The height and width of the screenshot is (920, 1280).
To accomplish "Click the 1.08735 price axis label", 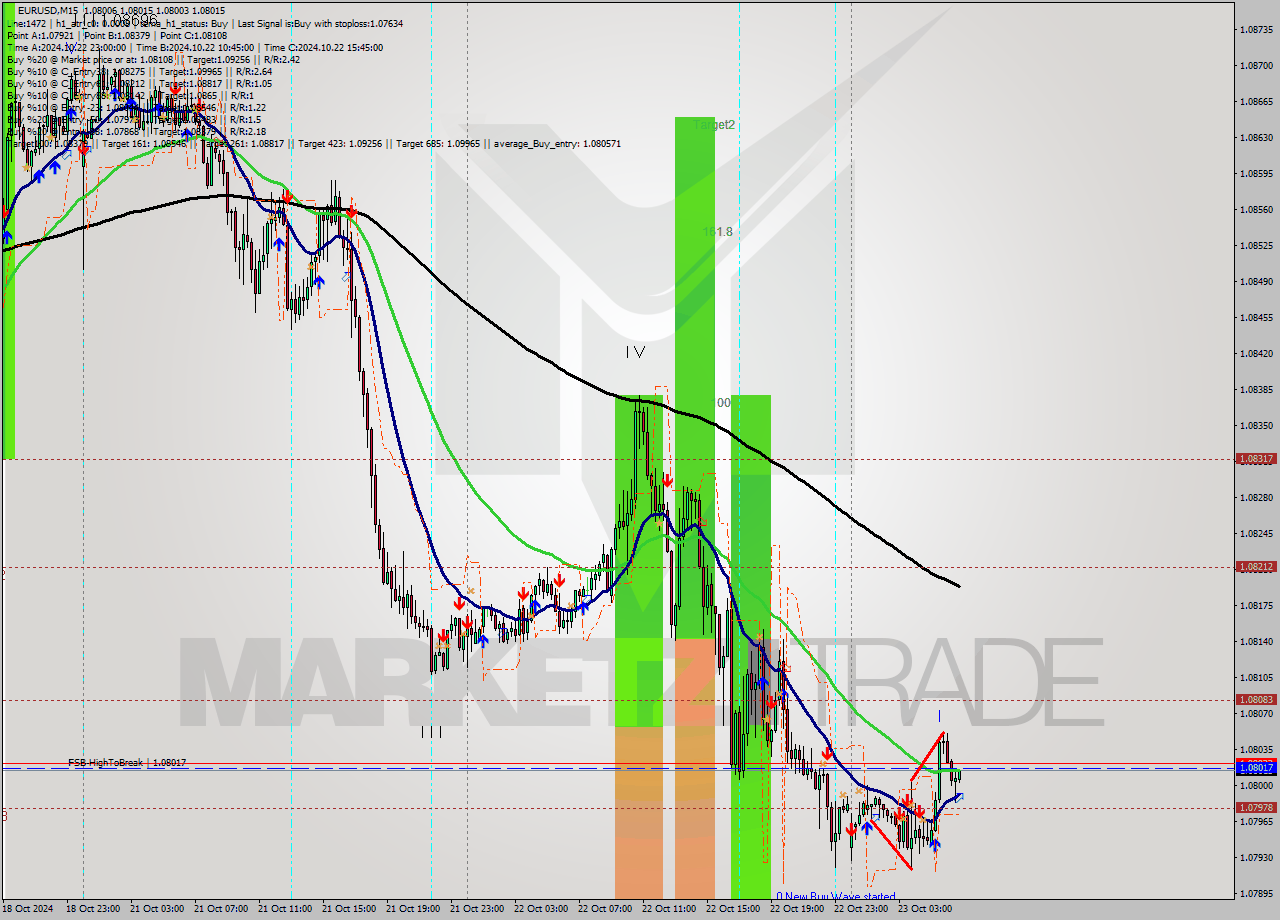I will point(1256,30).
